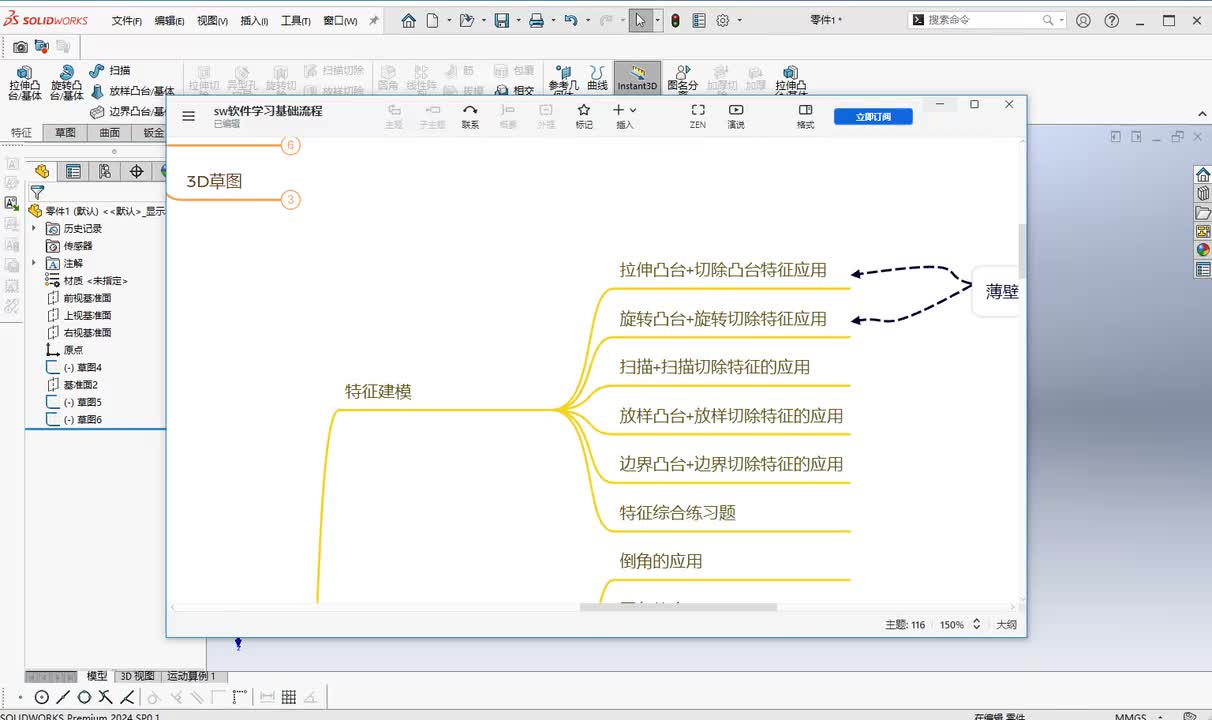Open the PropertyManager tab icon

pos(73,171)
